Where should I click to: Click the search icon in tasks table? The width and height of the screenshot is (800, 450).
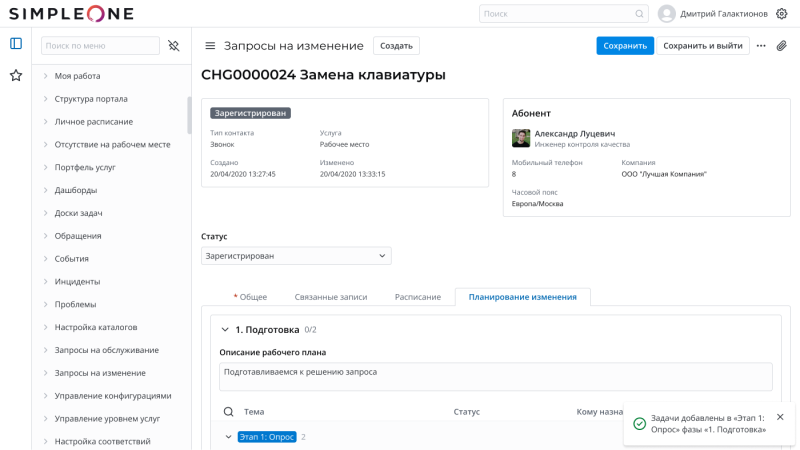pos(229,412)
